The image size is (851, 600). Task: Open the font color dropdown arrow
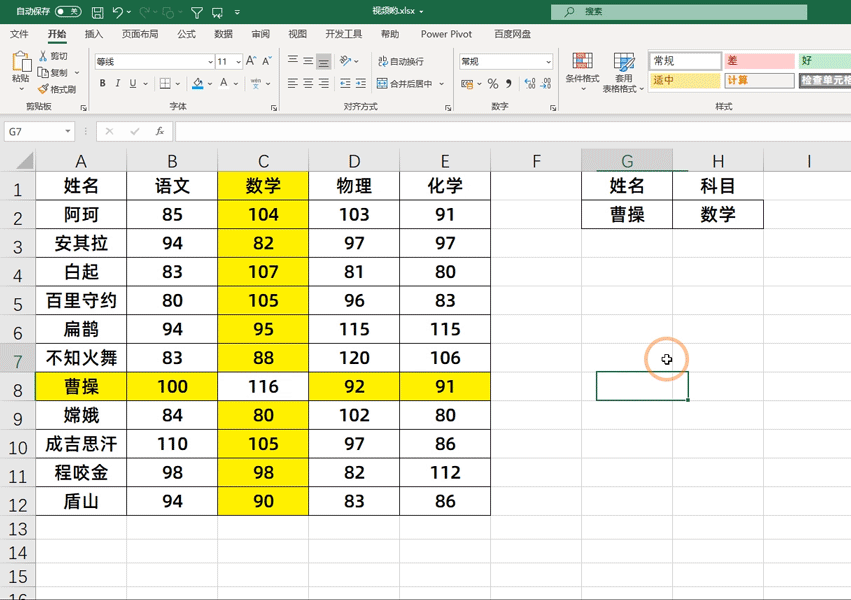point(236,84)
